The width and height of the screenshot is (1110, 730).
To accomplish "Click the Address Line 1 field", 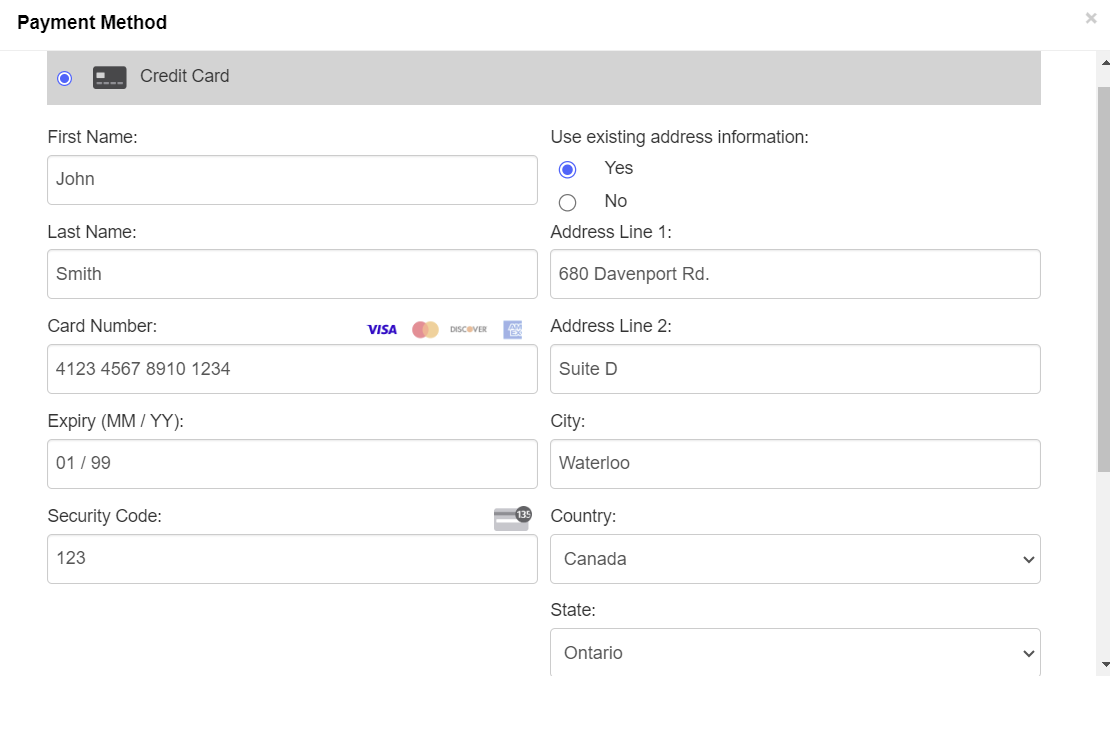I will (795, 274).
